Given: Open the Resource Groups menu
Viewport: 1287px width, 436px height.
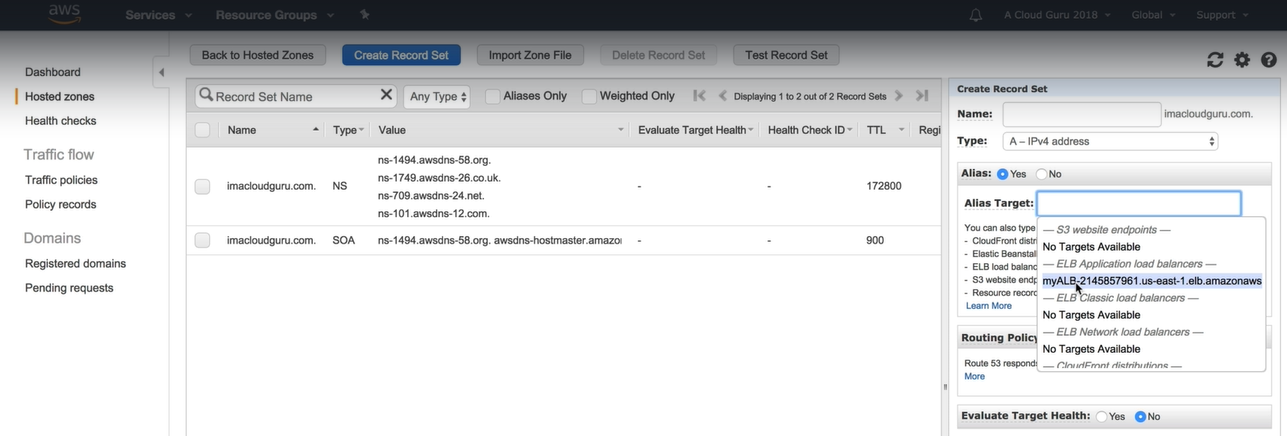Looking at the screenshot, I should (273, 15).
